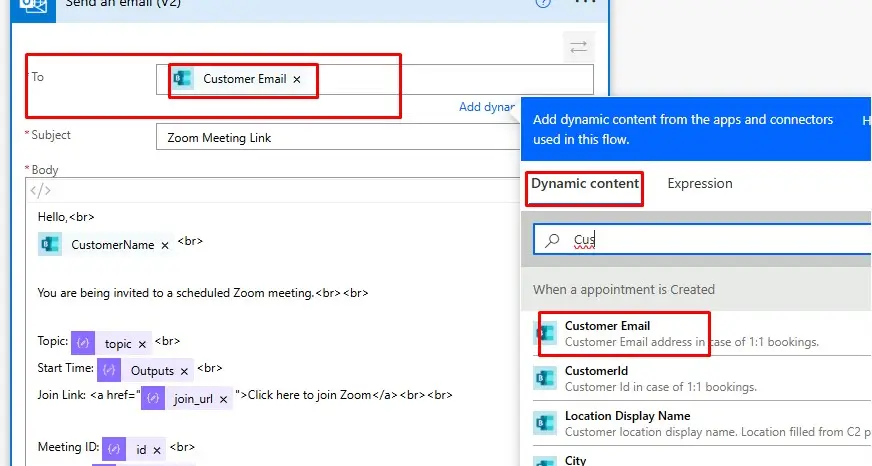This screenshot has height=466, width=872.
Task: Remove the Outputs token from Start Time
Action: click(184, 371)
